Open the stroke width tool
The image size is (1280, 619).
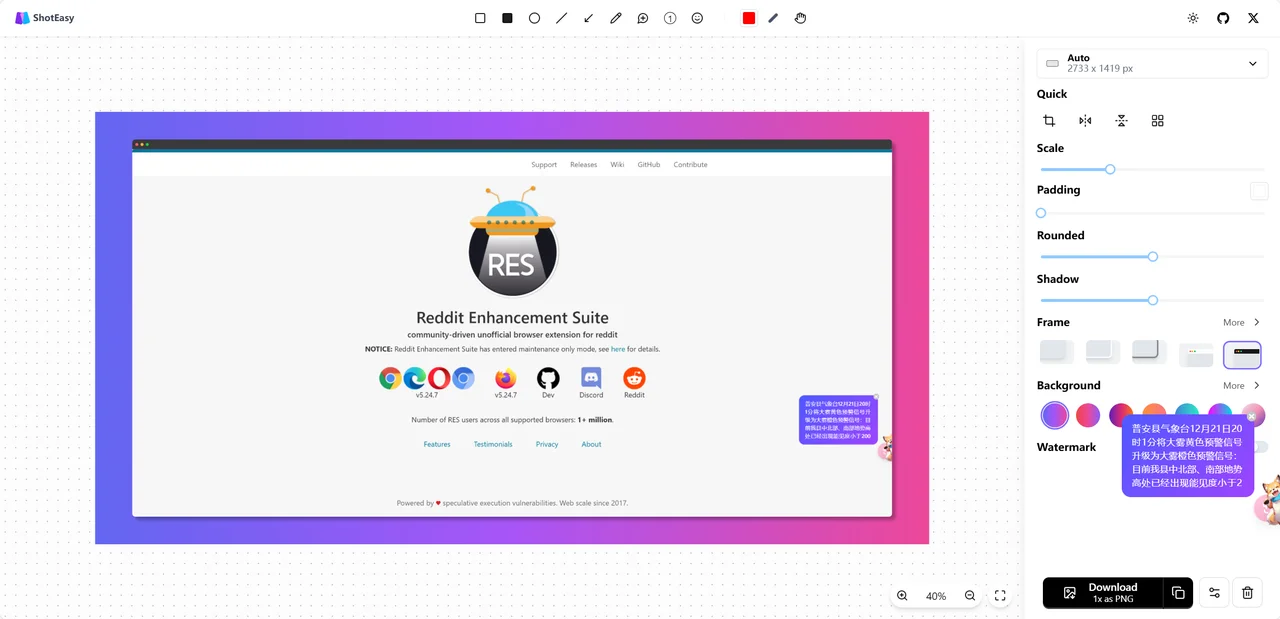(774, 18)
